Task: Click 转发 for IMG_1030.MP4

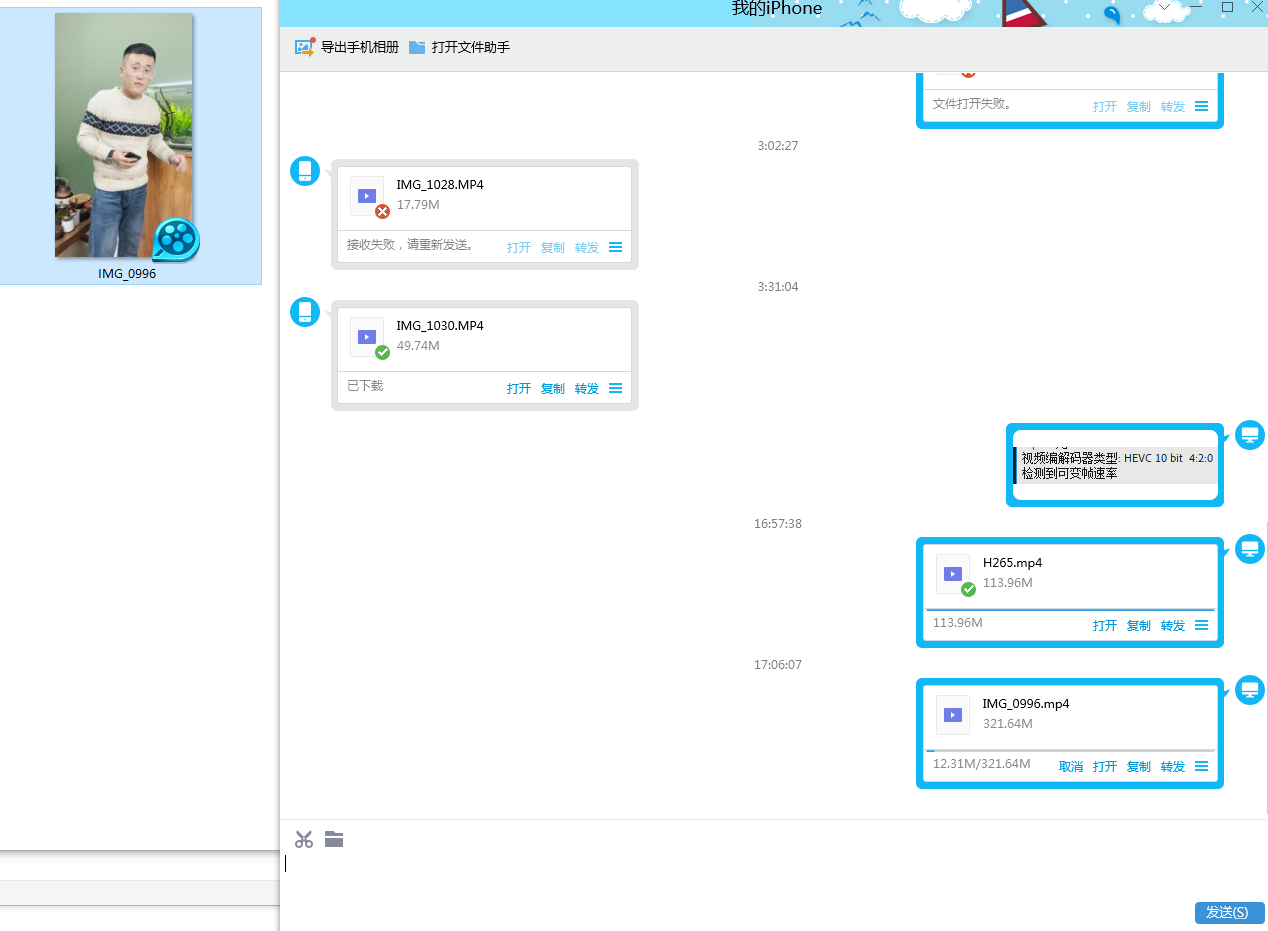Action: pos(587,389)
